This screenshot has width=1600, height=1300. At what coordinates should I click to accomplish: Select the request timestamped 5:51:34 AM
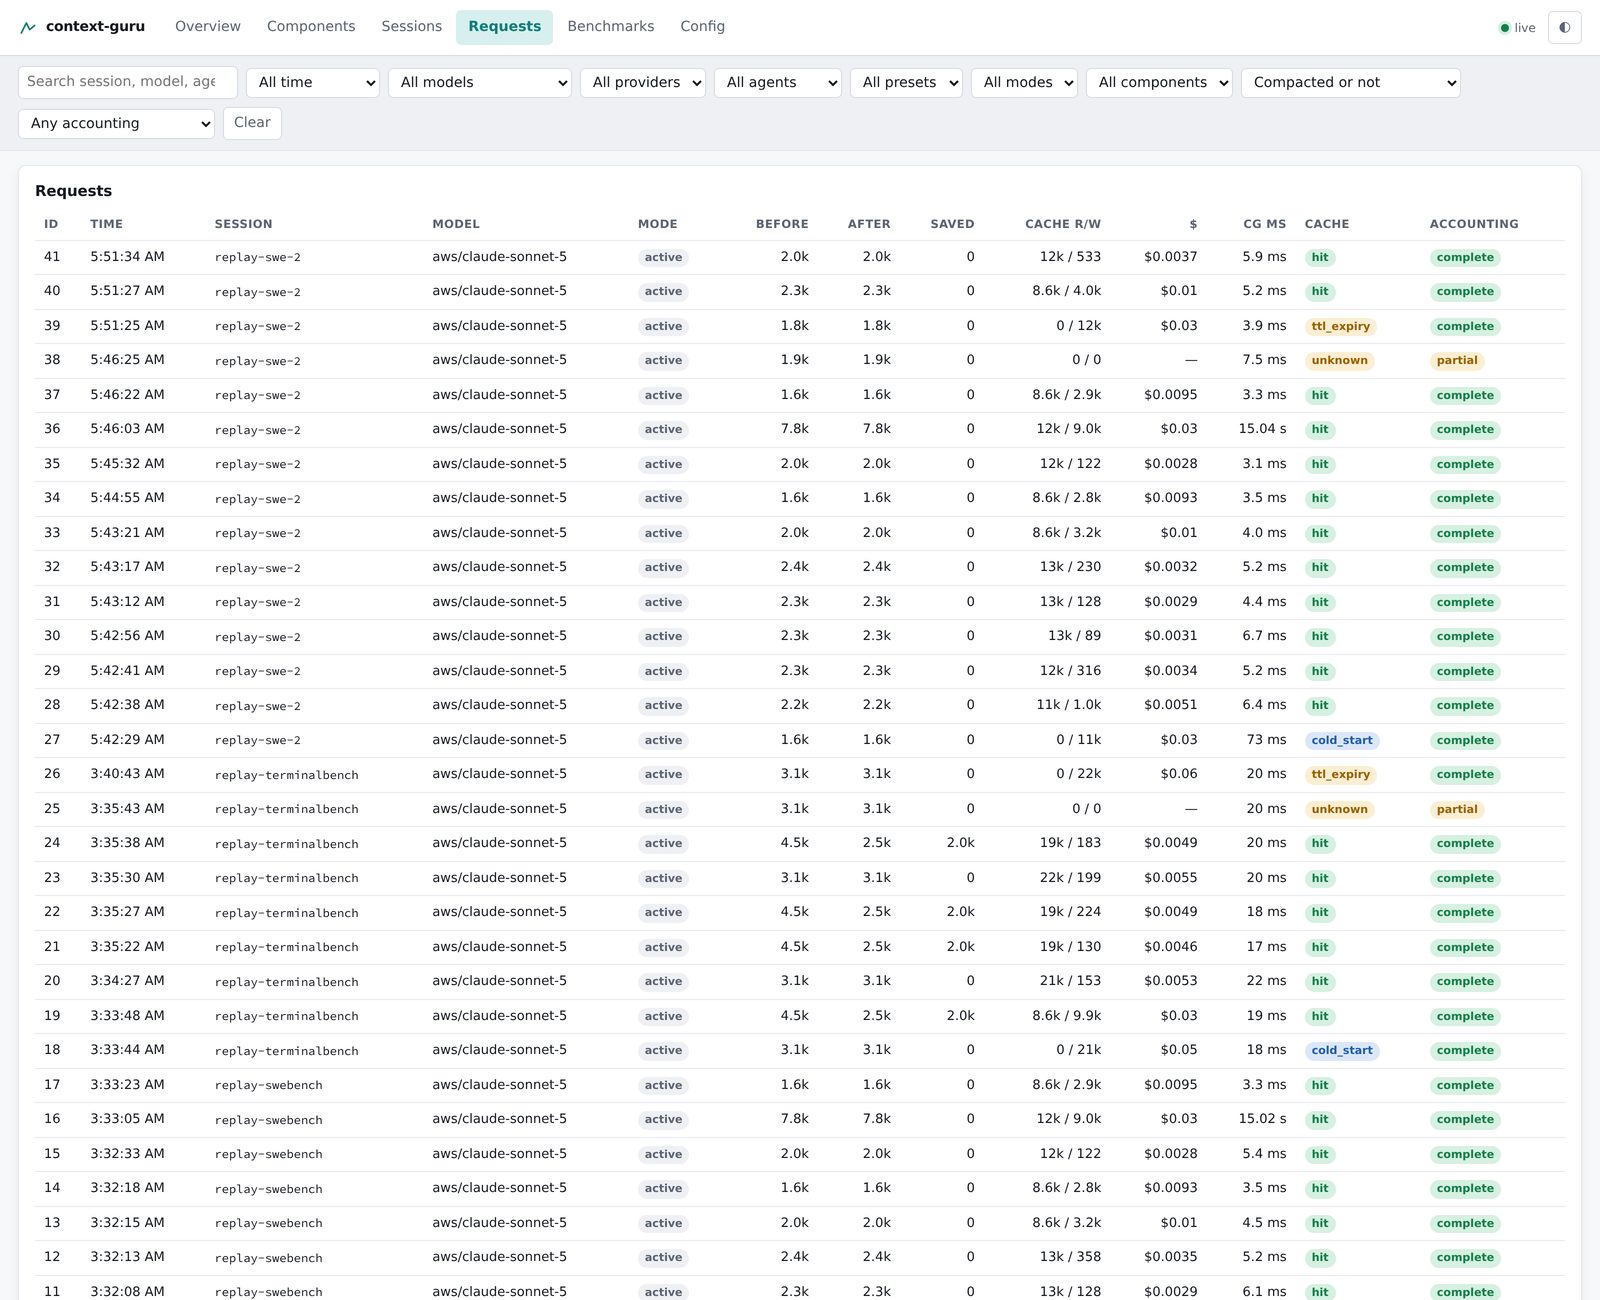point(800,258)
